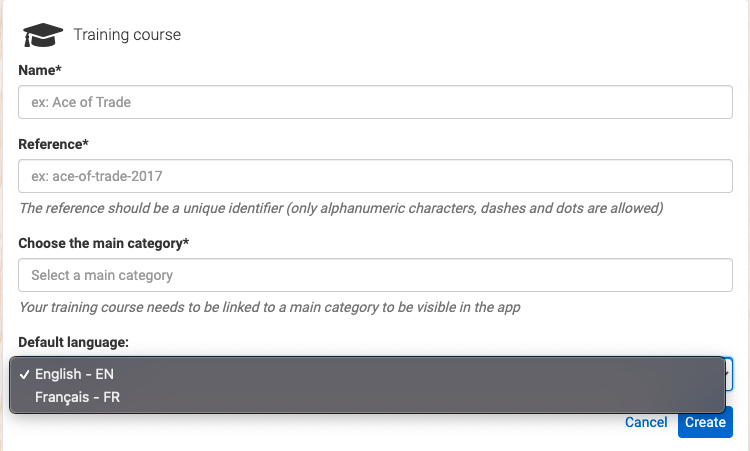Image resolution: width=750 pixels, height=451 pixels.
Task: Click the asterisk after main category label
Action: [186, 241]
